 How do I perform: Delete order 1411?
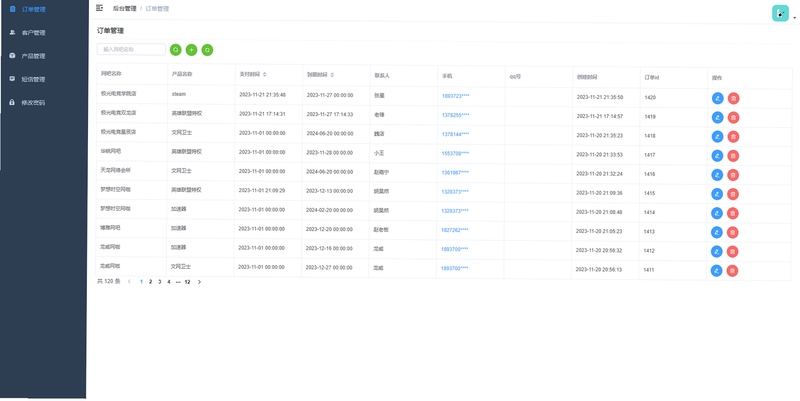tap(732, 270)
